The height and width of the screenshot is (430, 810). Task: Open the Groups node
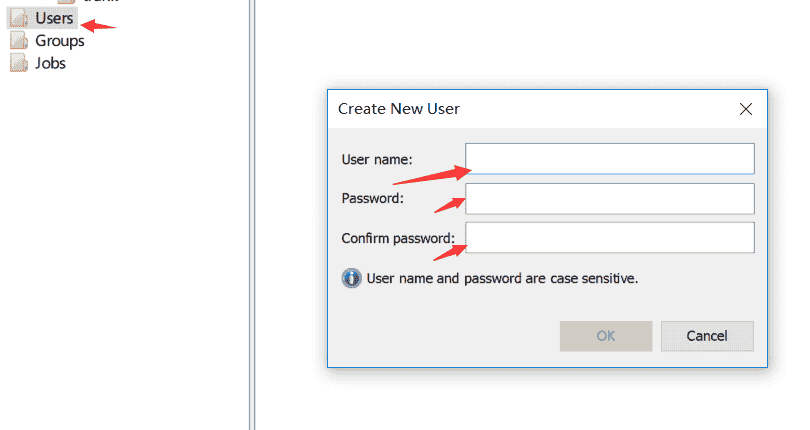(x=59, y=41)
